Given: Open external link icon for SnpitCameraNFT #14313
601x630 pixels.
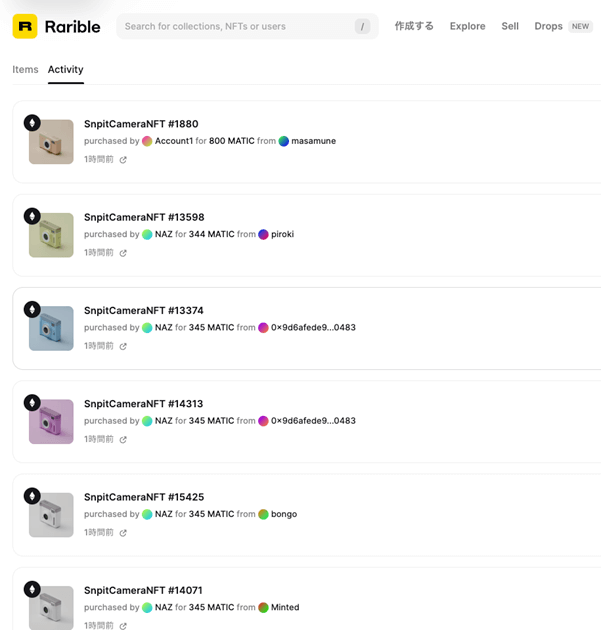Looking at the screenshot, I should coord(123,440).
